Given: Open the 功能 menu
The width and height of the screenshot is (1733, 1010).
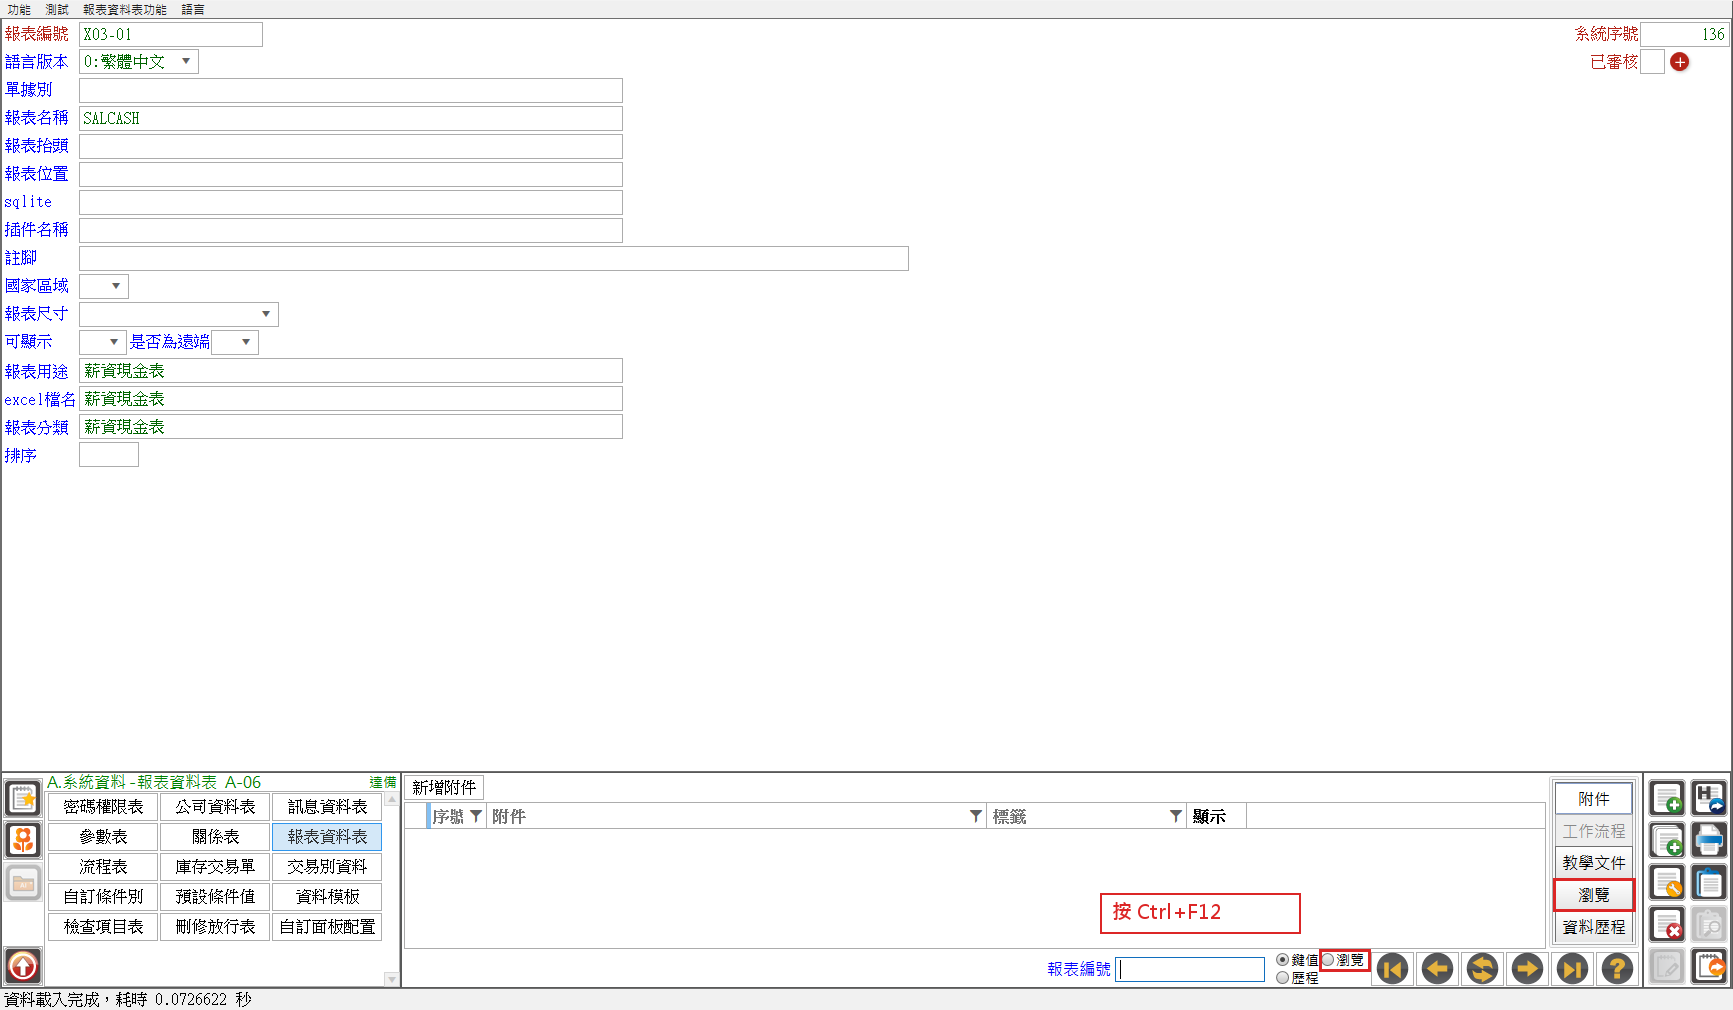Looking at the screenshot, I should tap(19, 9).
